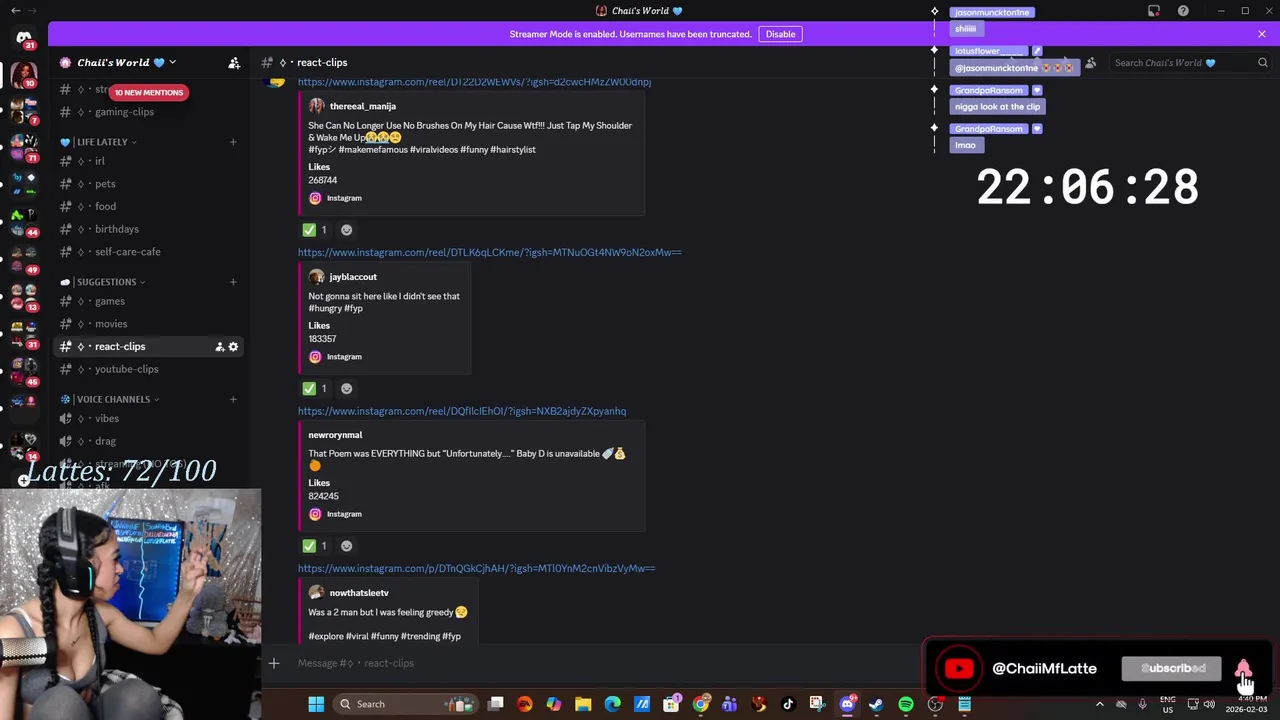
Task: Open jayblaccout author name in embed
Action: [353, 277]
